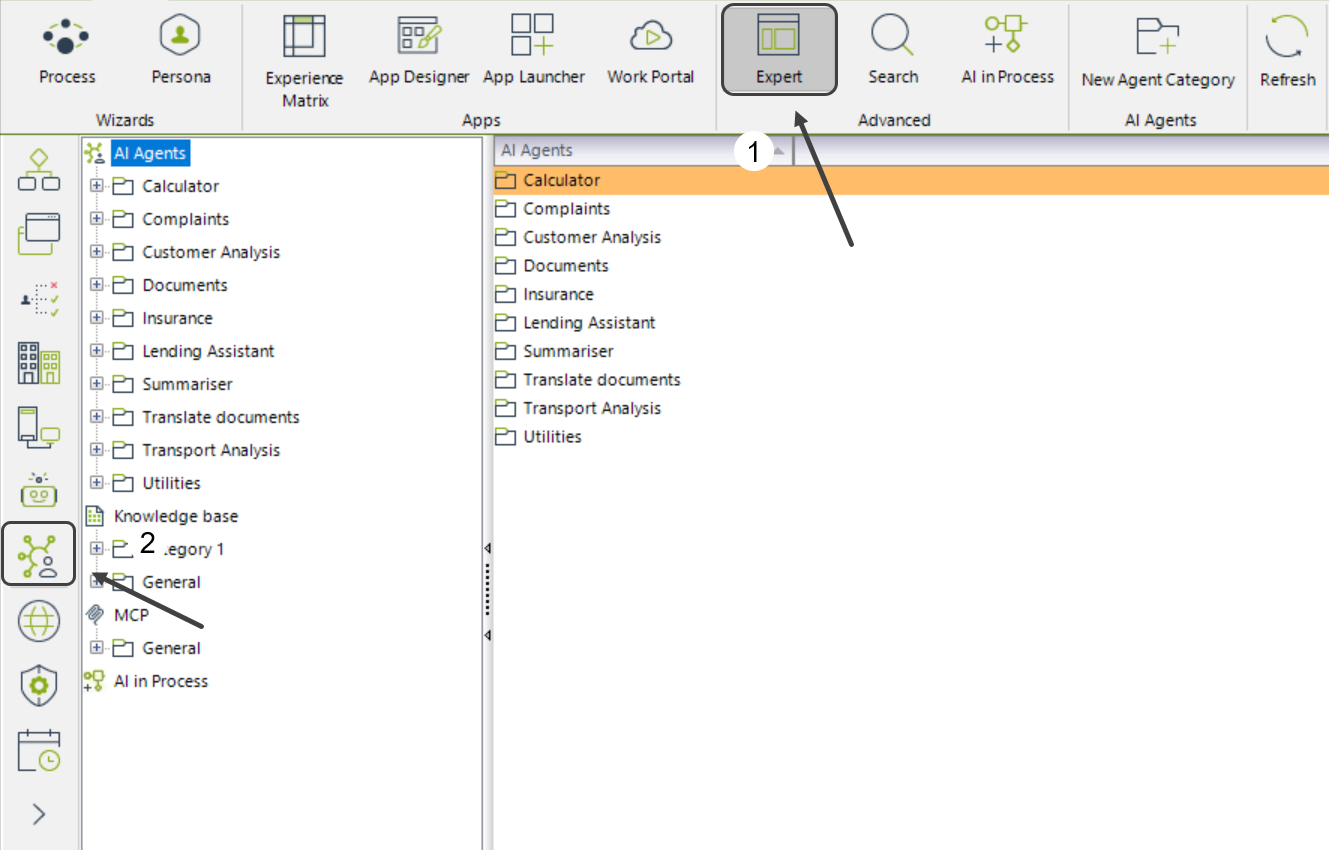
Task: Switch to Expert view
Action: point(779,50)
